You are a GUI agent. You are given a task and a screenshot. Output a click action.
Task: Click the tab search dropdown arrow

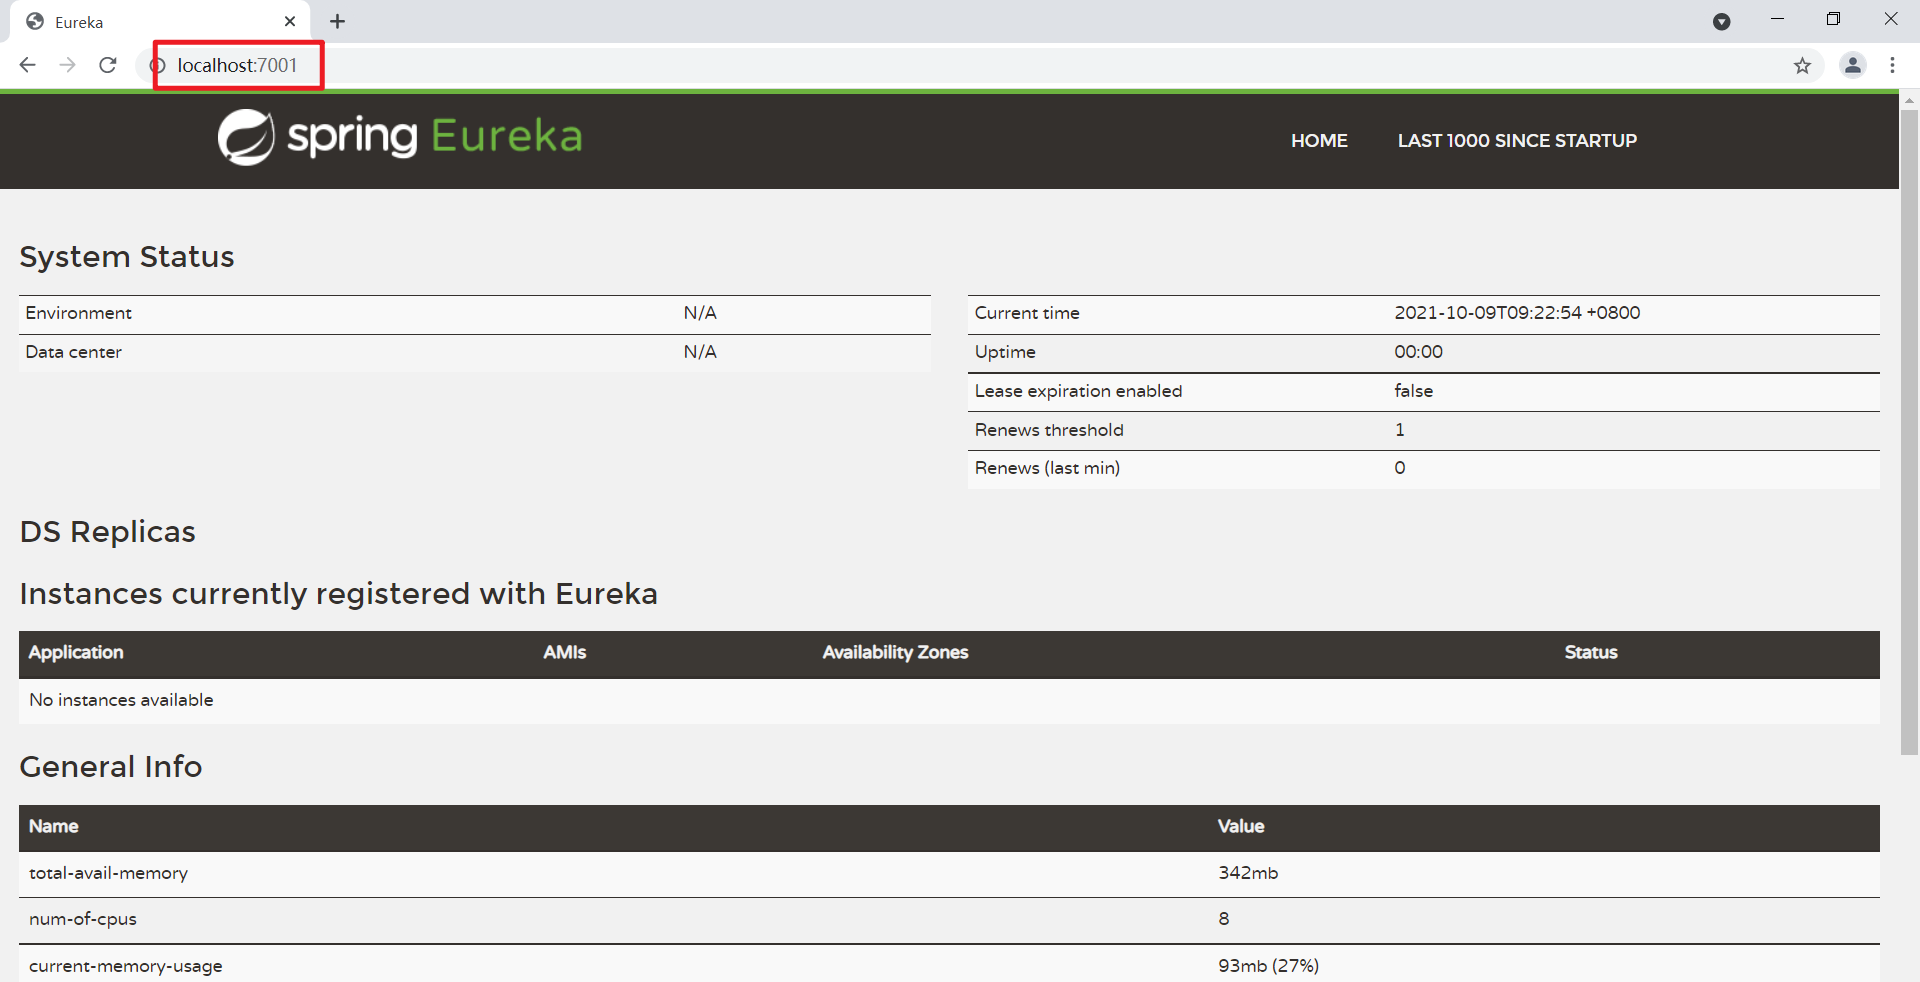1721,21
